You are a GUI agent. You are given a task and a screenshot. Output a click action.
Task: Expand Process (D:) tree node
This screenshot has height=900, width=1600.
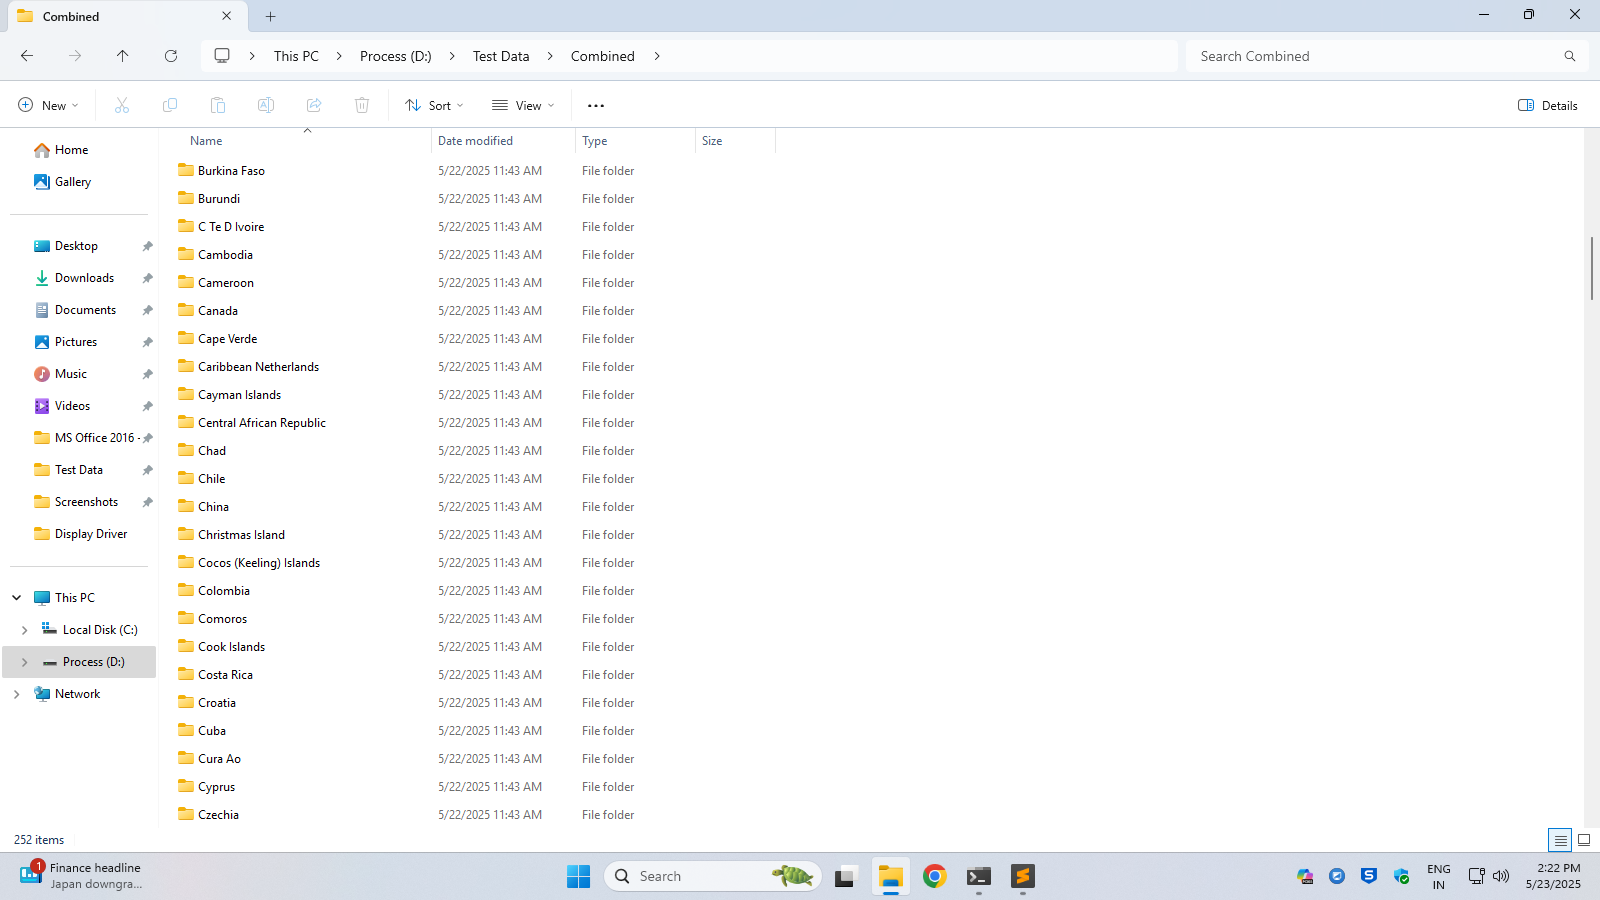click(x=25, y=662)
